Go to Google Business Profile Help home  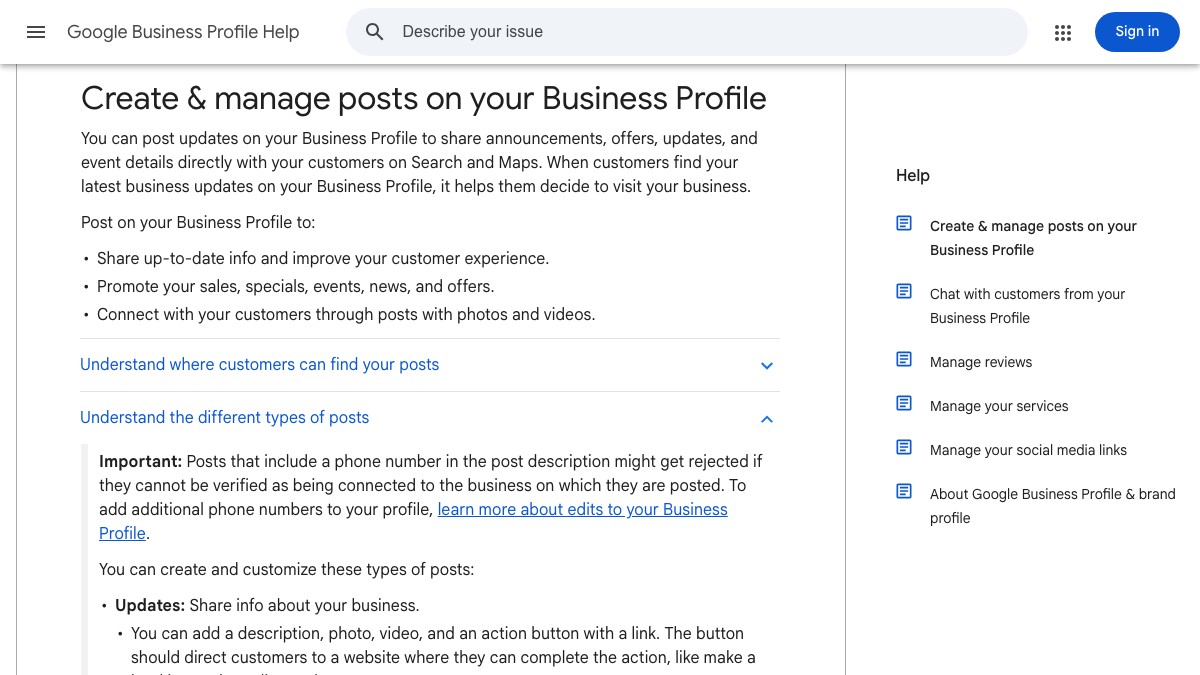point(183,32)
